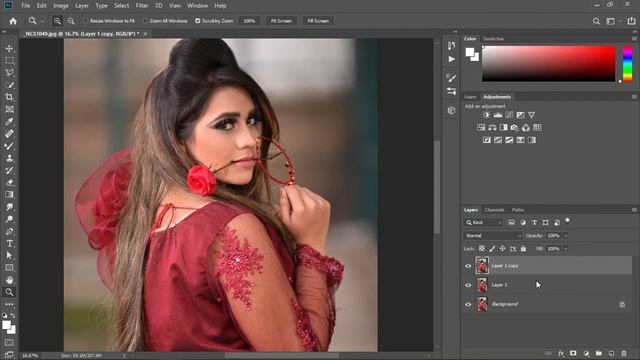Switch to the Swatches tab
This screenshot has width=640, height=360.
point(493,39)
